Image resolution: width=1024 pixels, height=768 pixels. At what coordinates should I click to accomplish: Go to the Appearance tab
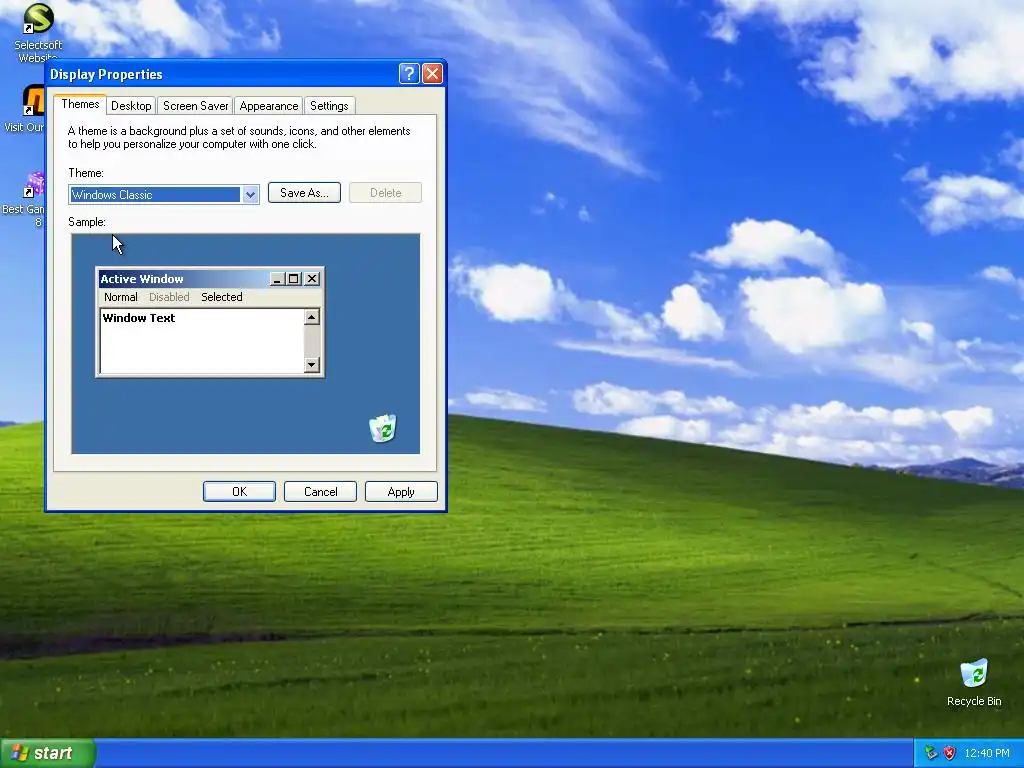click(268, 106)
